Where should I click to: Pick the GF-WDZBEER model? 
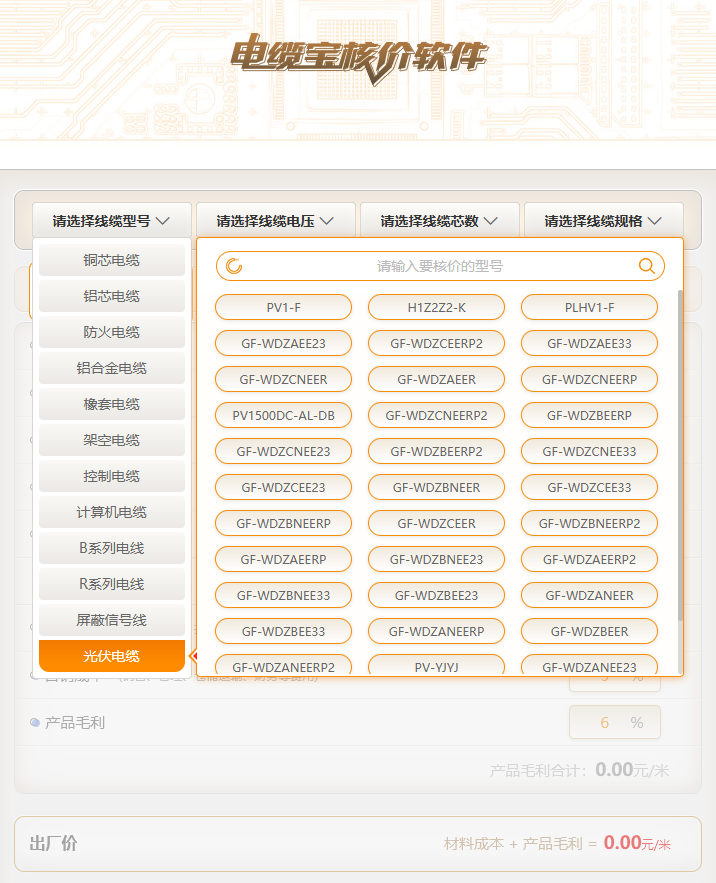(589, 631)
